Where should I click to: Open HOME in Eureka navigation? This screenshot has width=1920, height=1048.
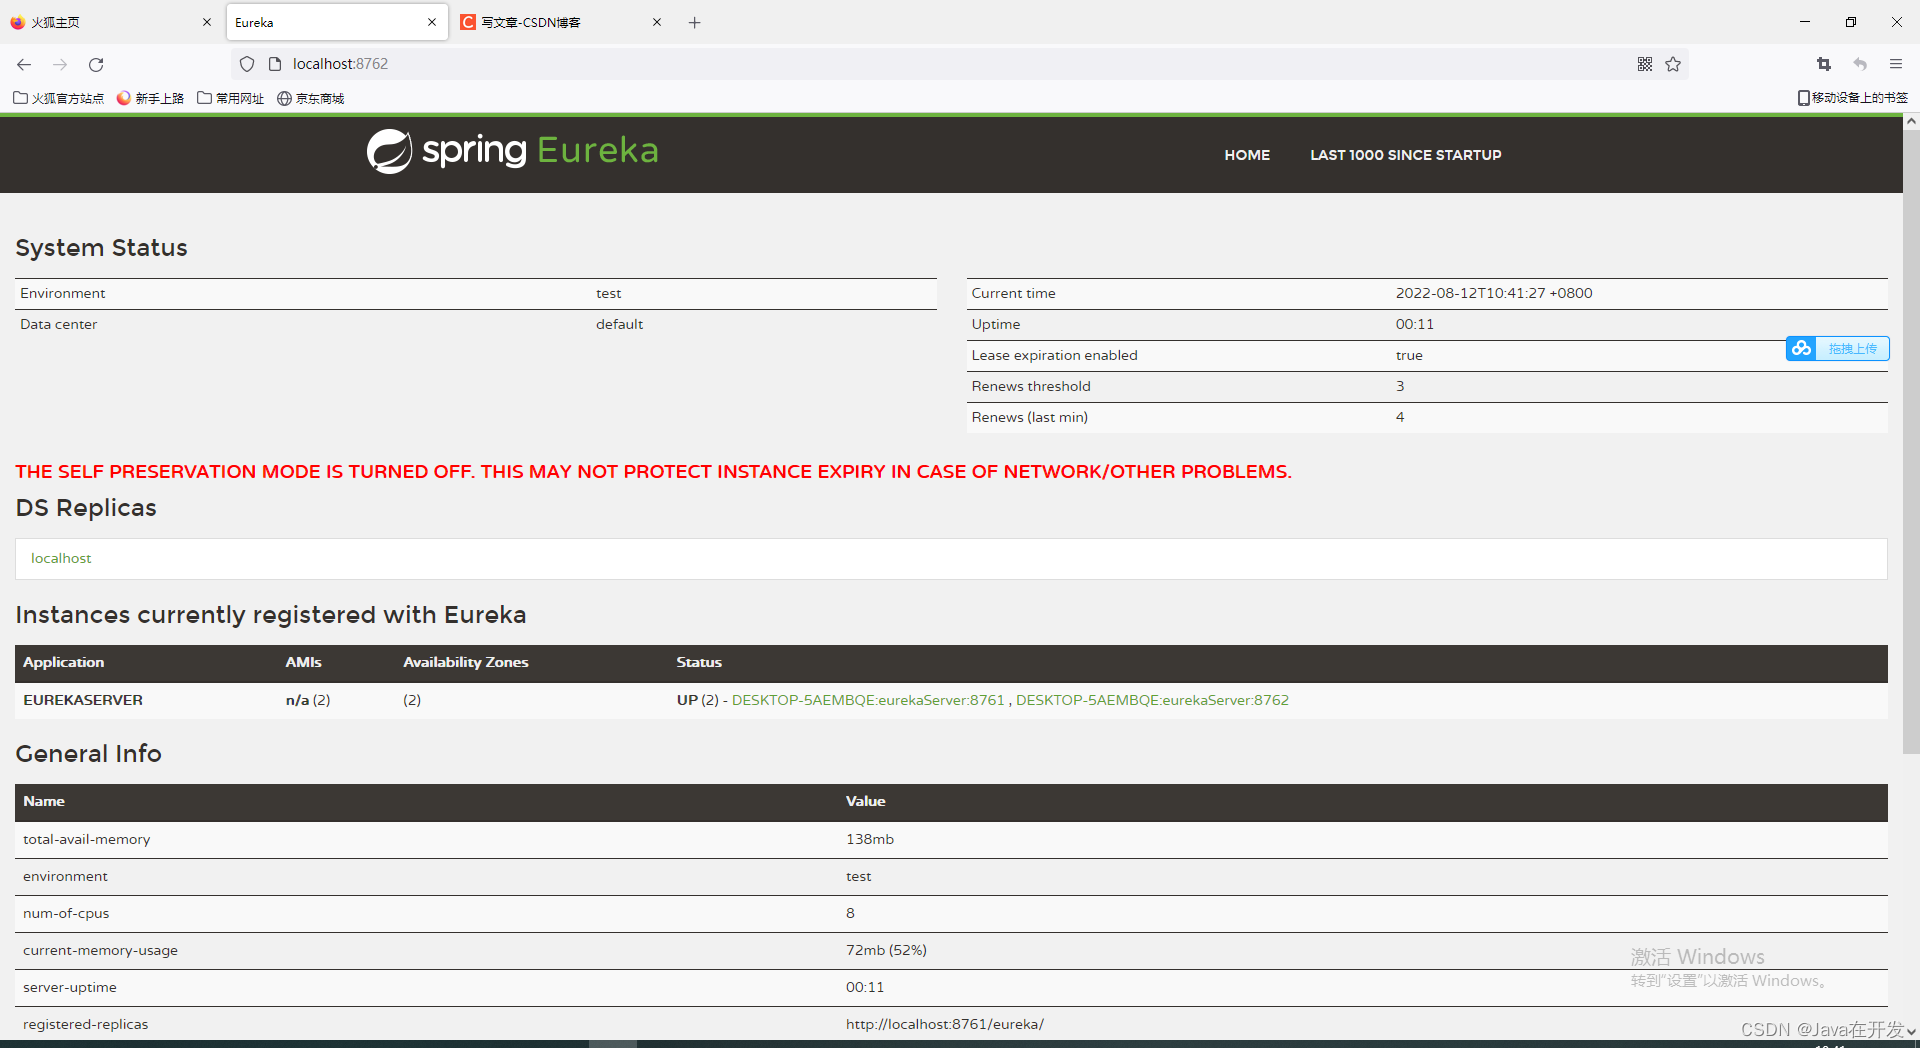pyautogui.click(x=1247, y=155)
